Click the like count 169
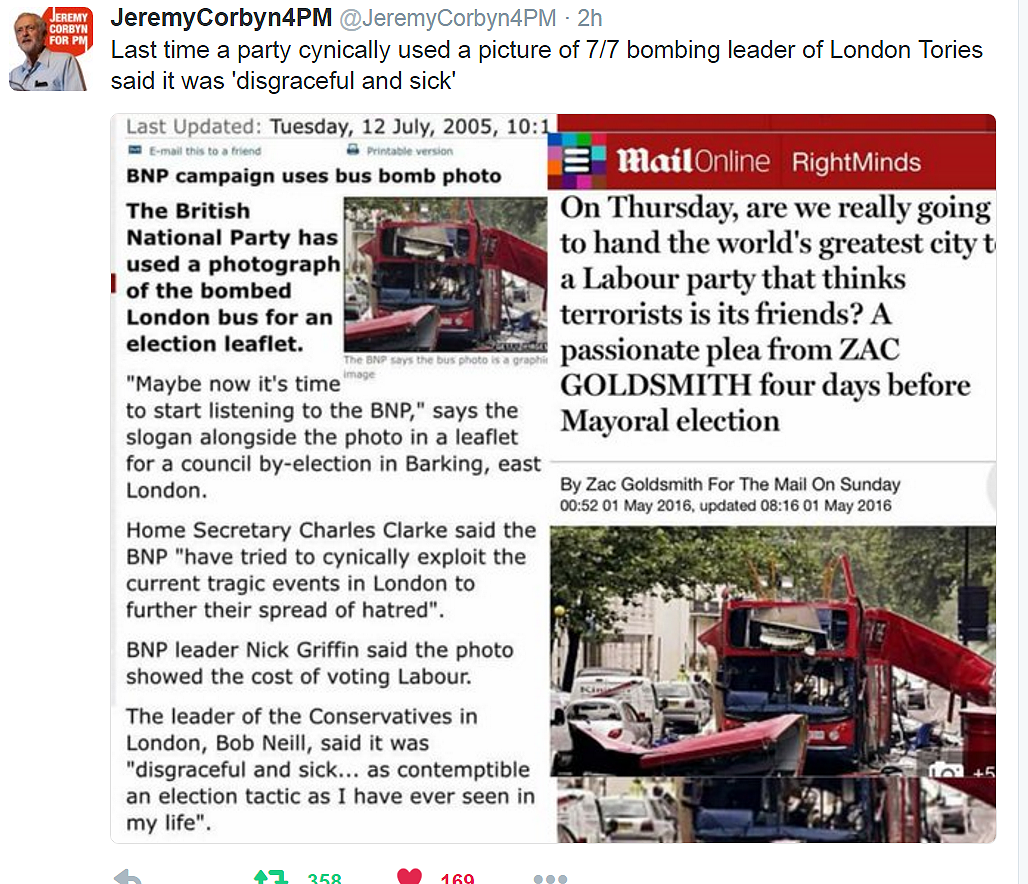The width and height of the screenshot is (1028, 884). click(x=457, y=878)
